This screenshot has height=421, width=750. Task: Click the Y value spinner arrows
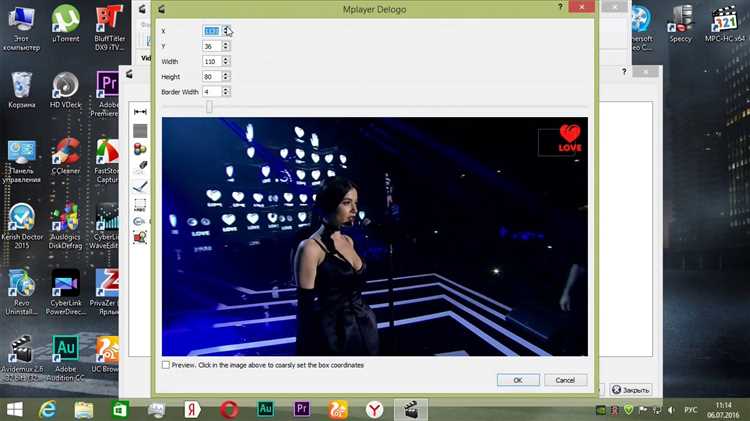pos(226,46)
